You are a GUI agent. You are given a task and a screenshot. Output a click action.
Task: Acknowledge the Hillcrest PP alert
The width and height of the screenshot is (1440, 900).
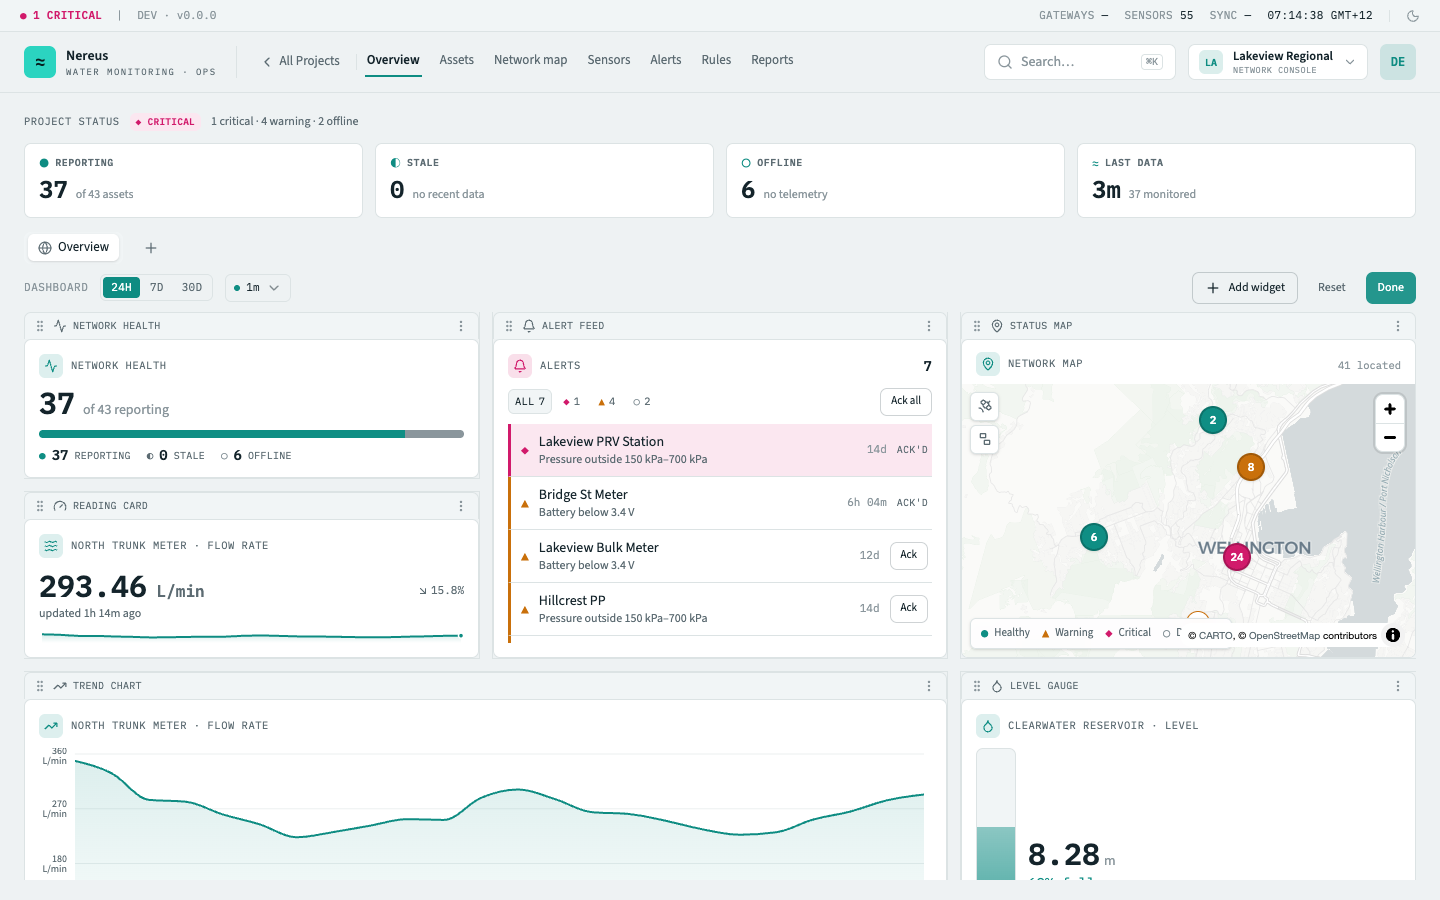point(909,608)
